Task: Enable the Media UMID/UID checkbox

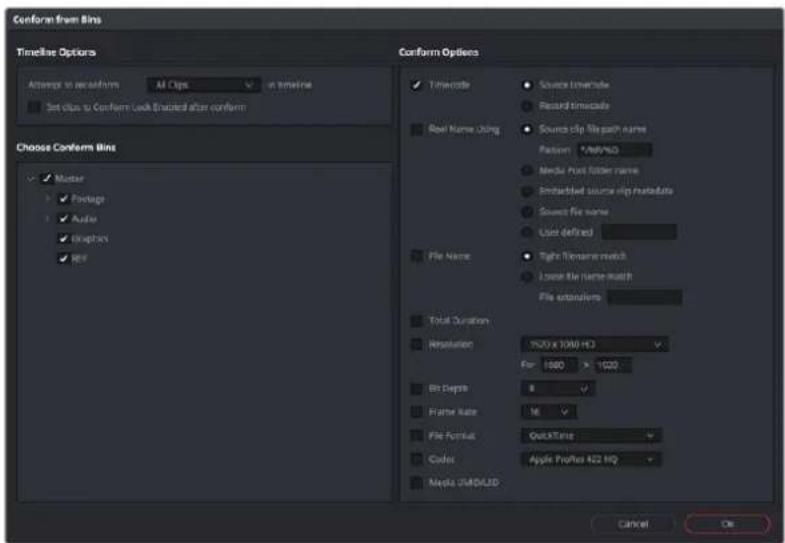Action: pos(416,482)
